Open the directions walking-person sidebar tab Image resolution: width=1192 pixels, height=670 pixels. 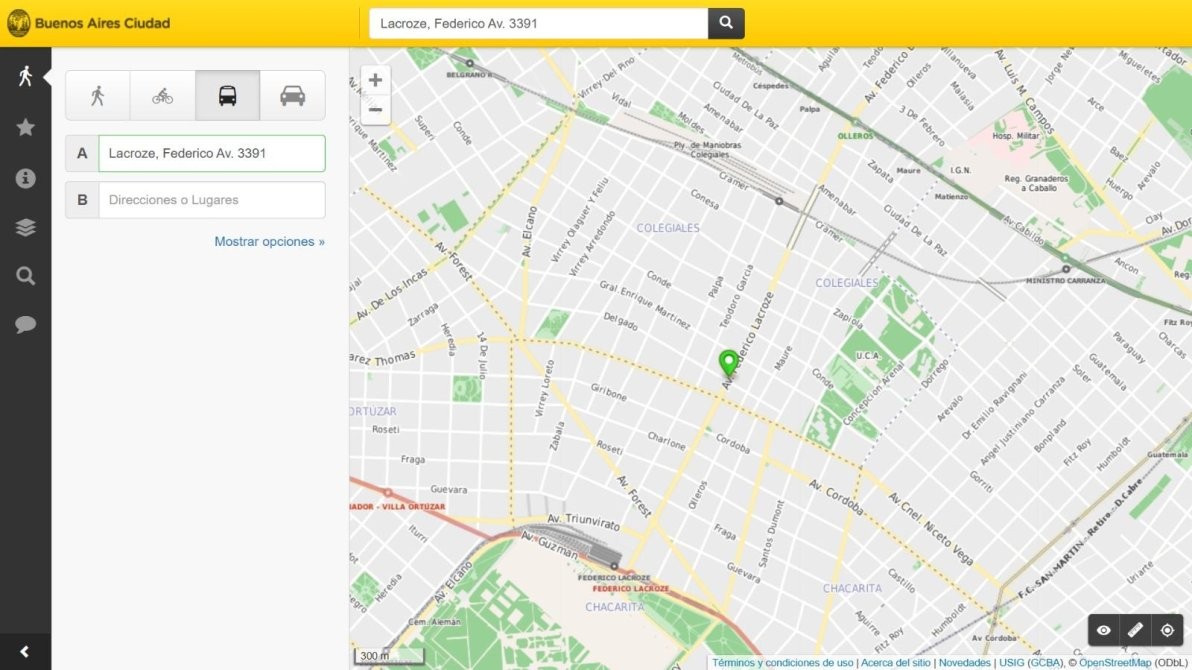coord(25,75)
